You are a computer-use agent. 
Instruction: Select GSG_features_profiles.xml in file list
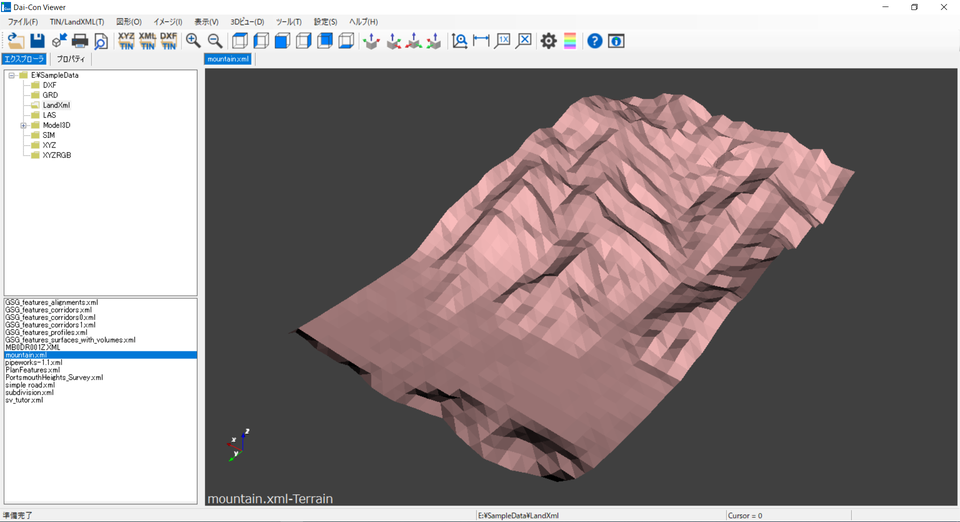coord(46,332)
